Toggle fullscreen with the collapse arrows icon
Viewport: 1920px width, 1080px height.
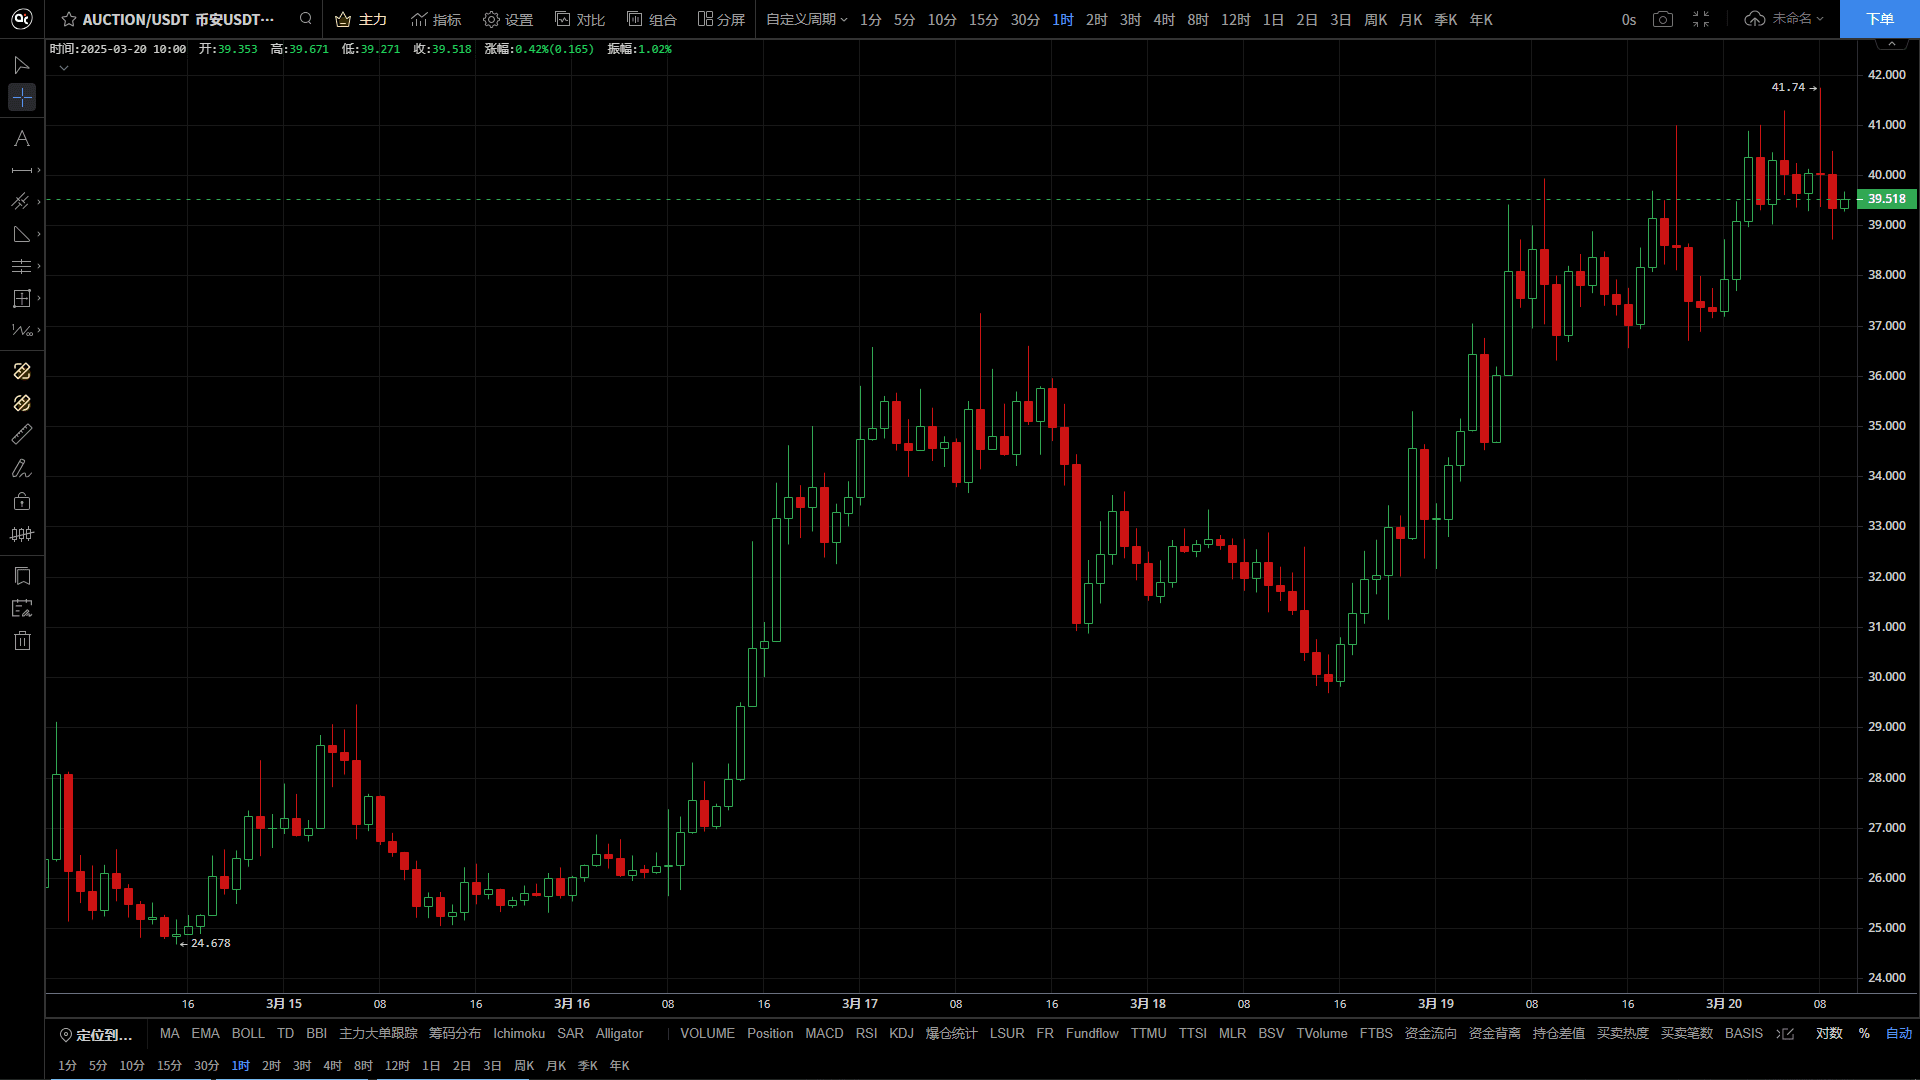pos(1701,19)
